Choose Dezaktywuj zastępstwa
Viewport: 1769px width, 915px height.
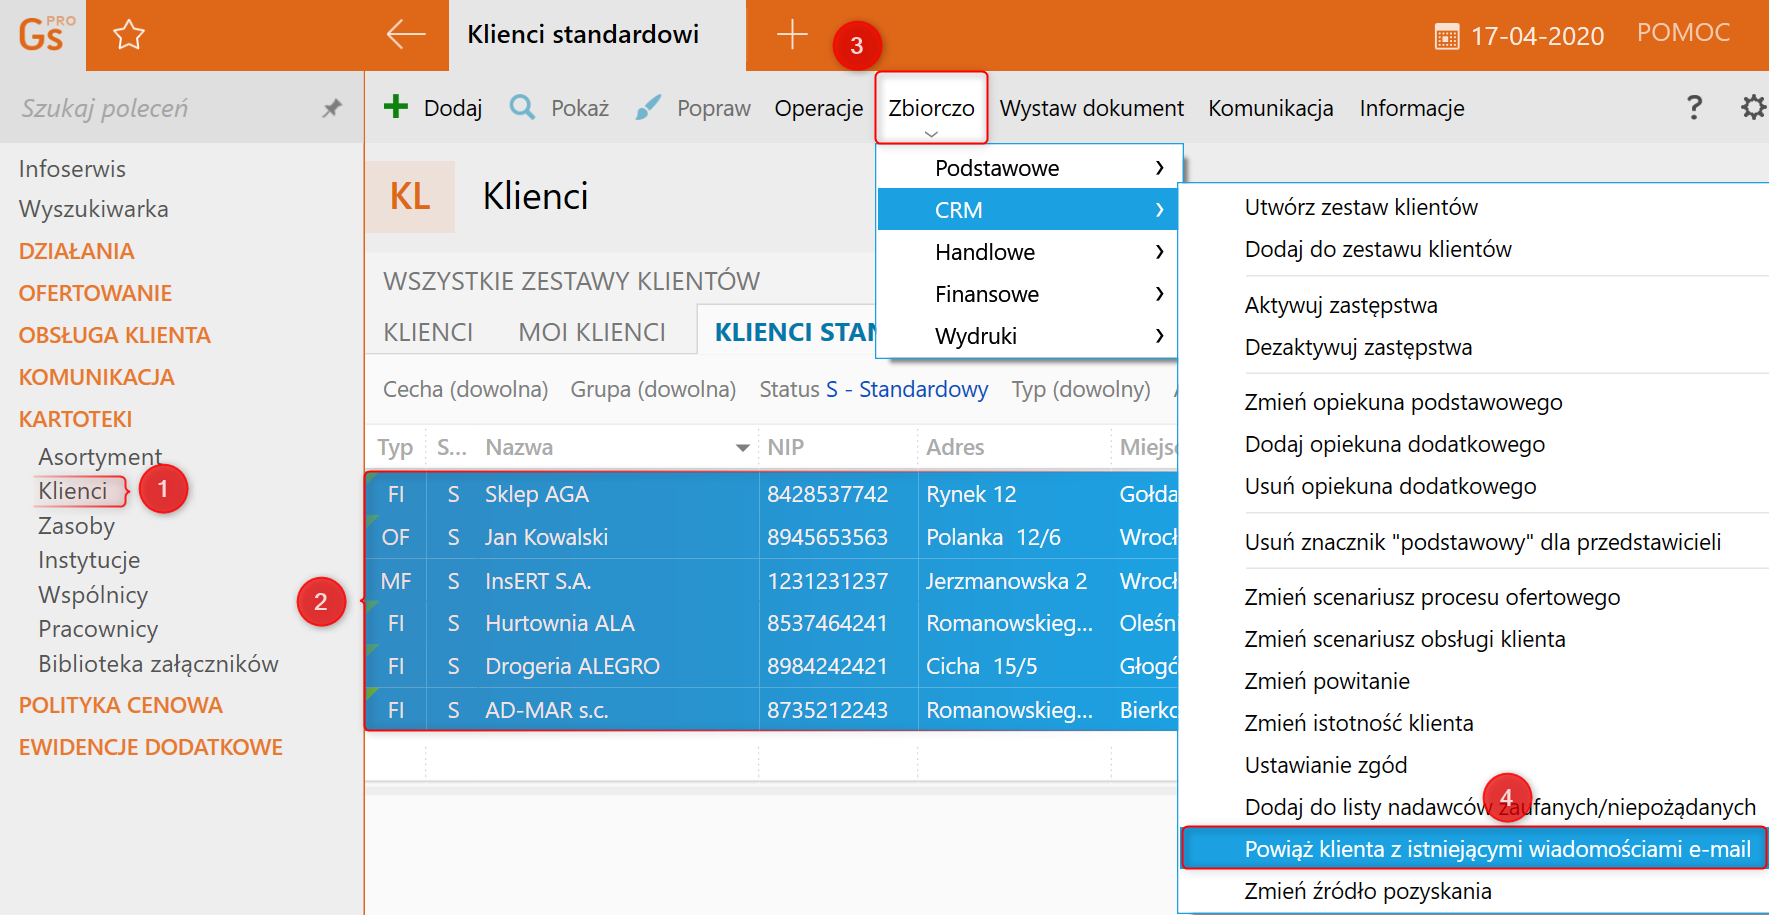pyautogui.click(x=1358, y=347)
